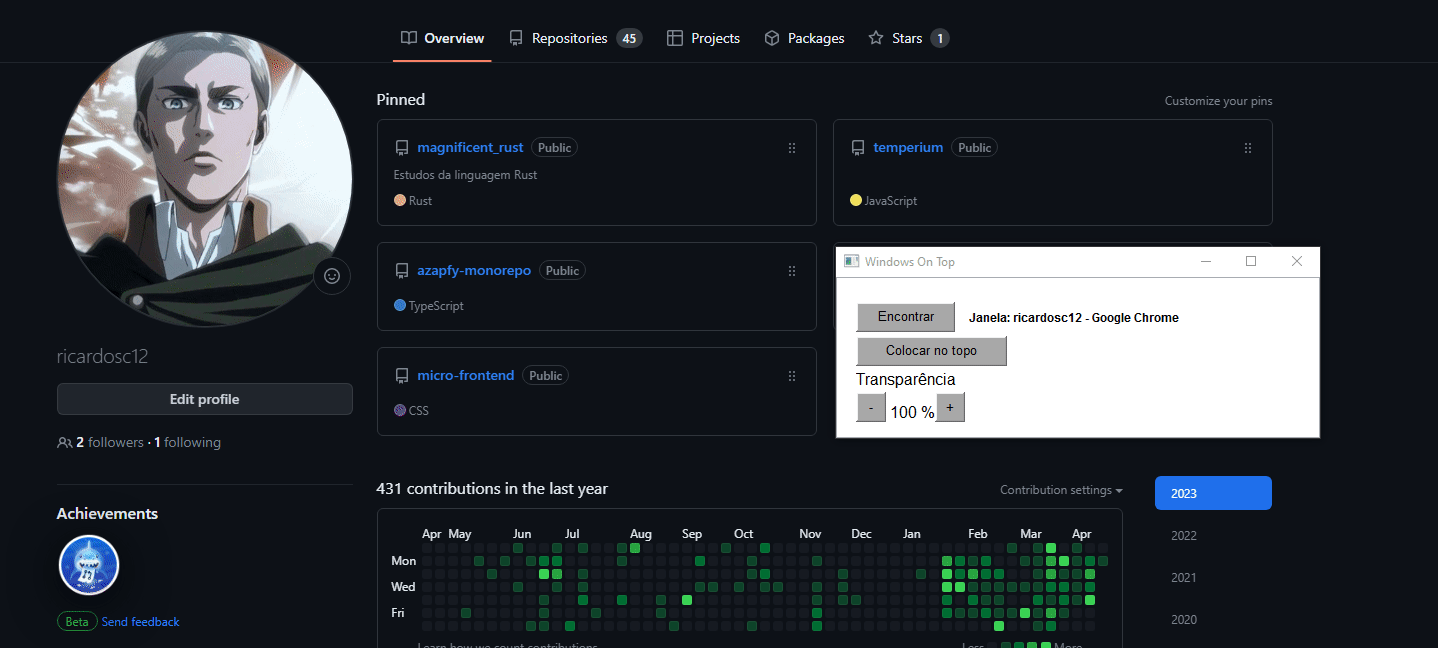Decrease transparency with minus button

click(871, 408)
